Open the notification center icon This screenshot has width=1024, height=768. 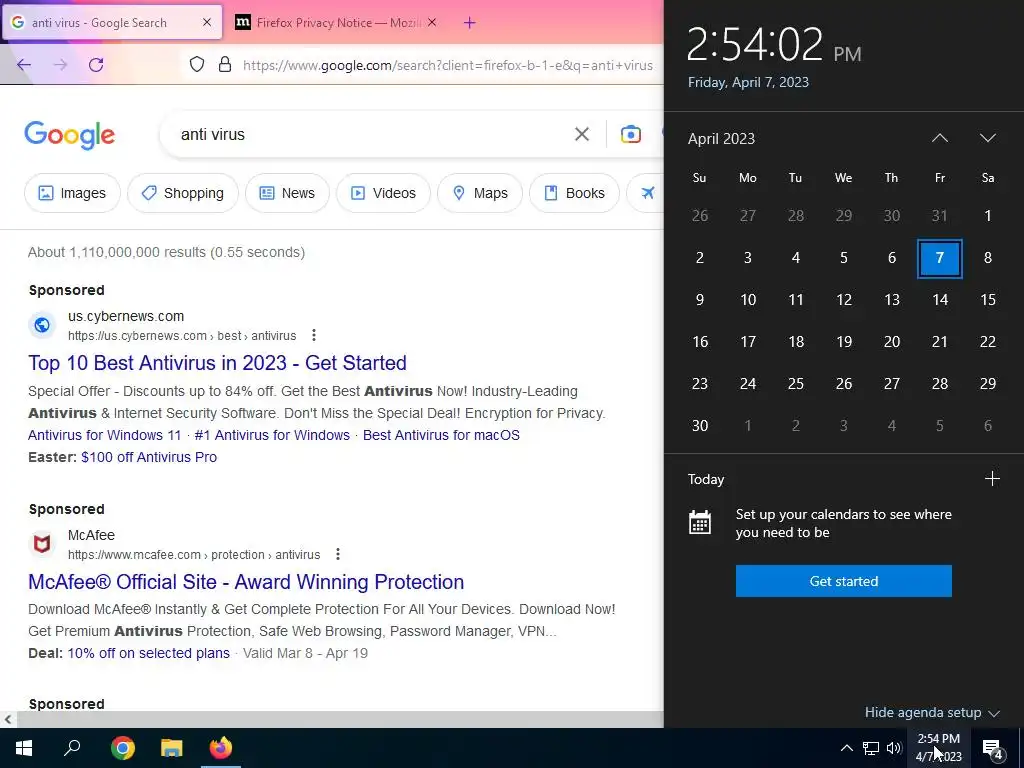point(993,749)
